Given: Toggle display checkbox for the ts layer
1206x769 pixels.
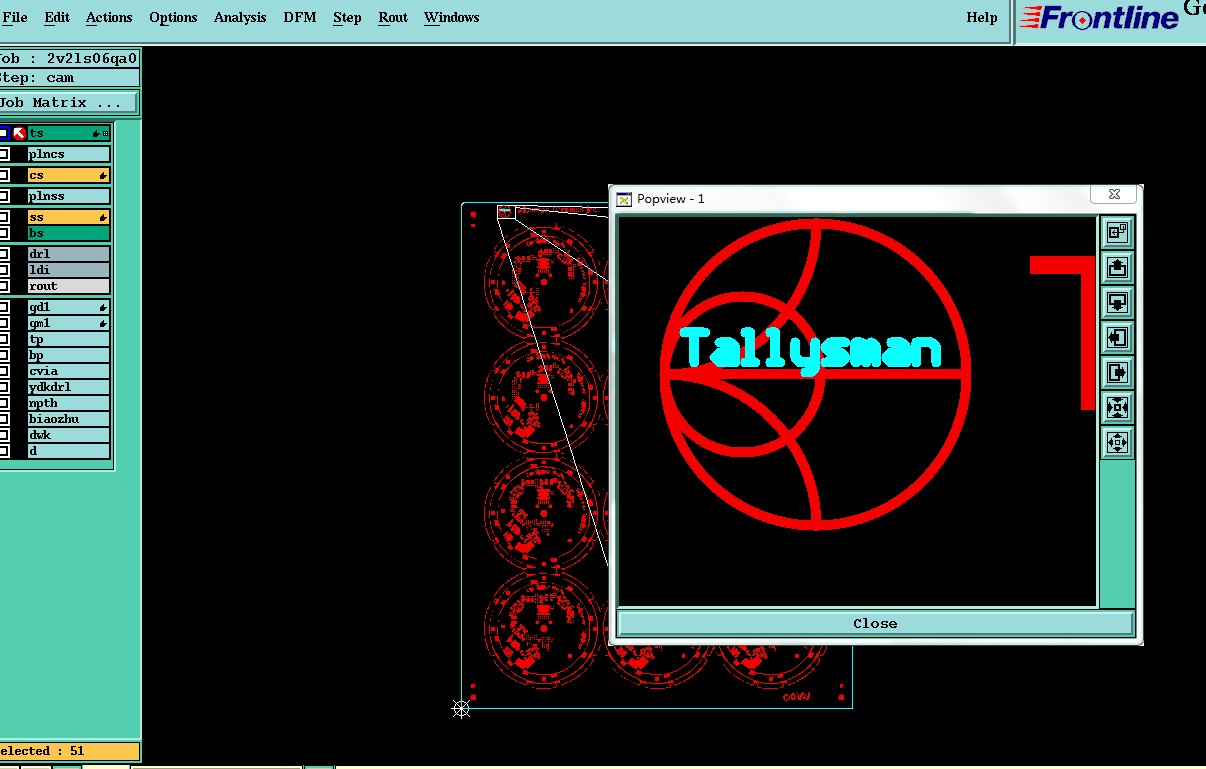Looking at the screenshot, I should point(4,133).
